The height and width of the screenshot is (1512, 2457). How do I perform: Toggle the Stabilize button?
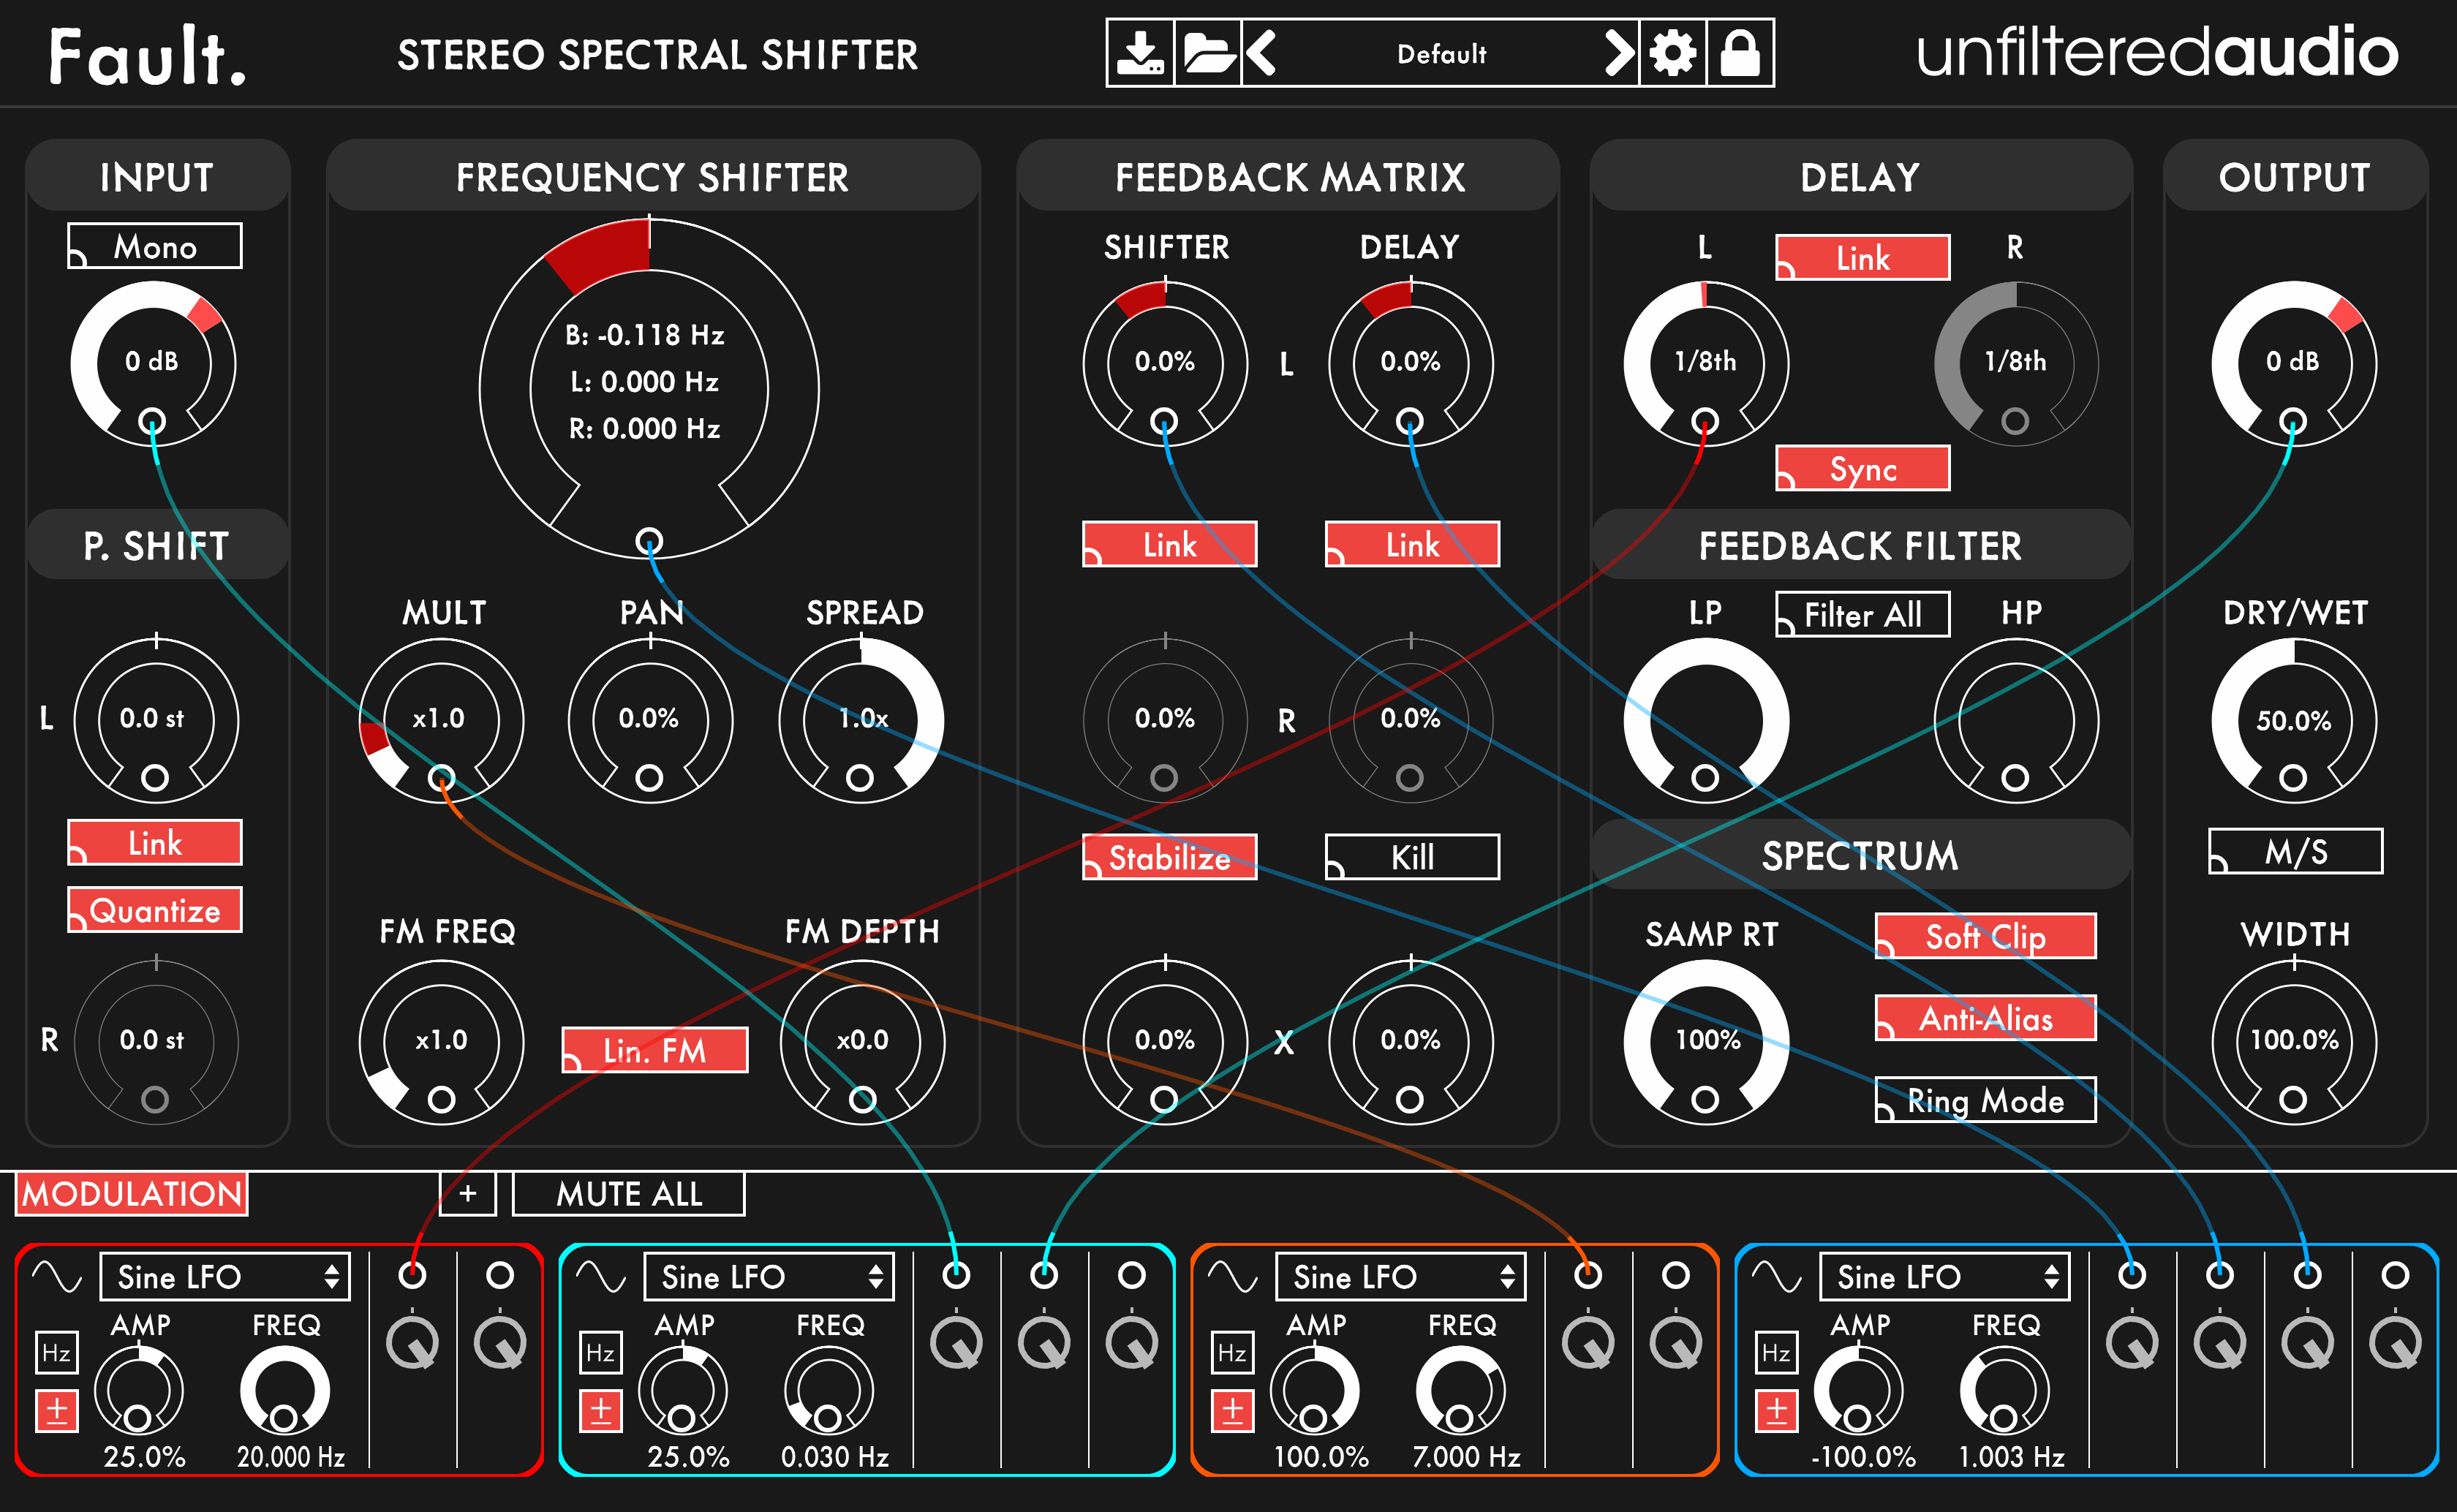point(1170,857)
